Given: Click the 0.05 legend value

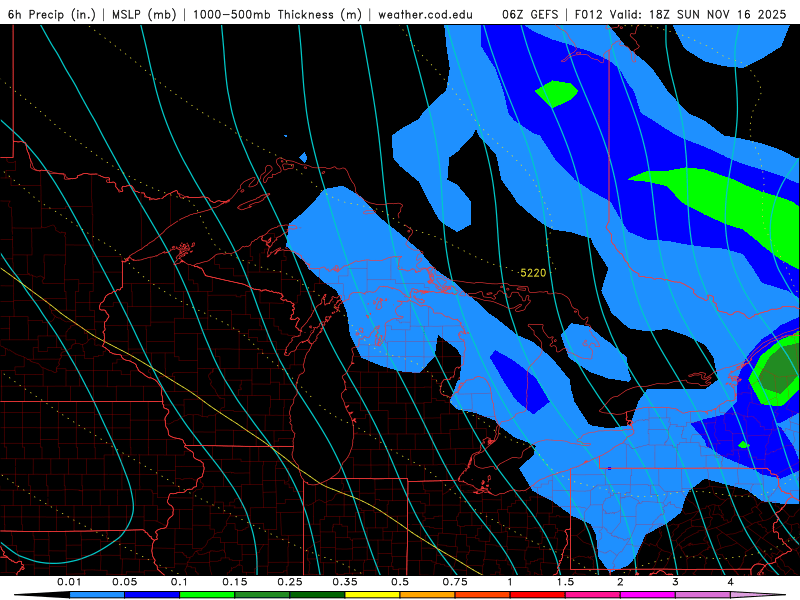Looking at the screenshot, I should (124, 582).
